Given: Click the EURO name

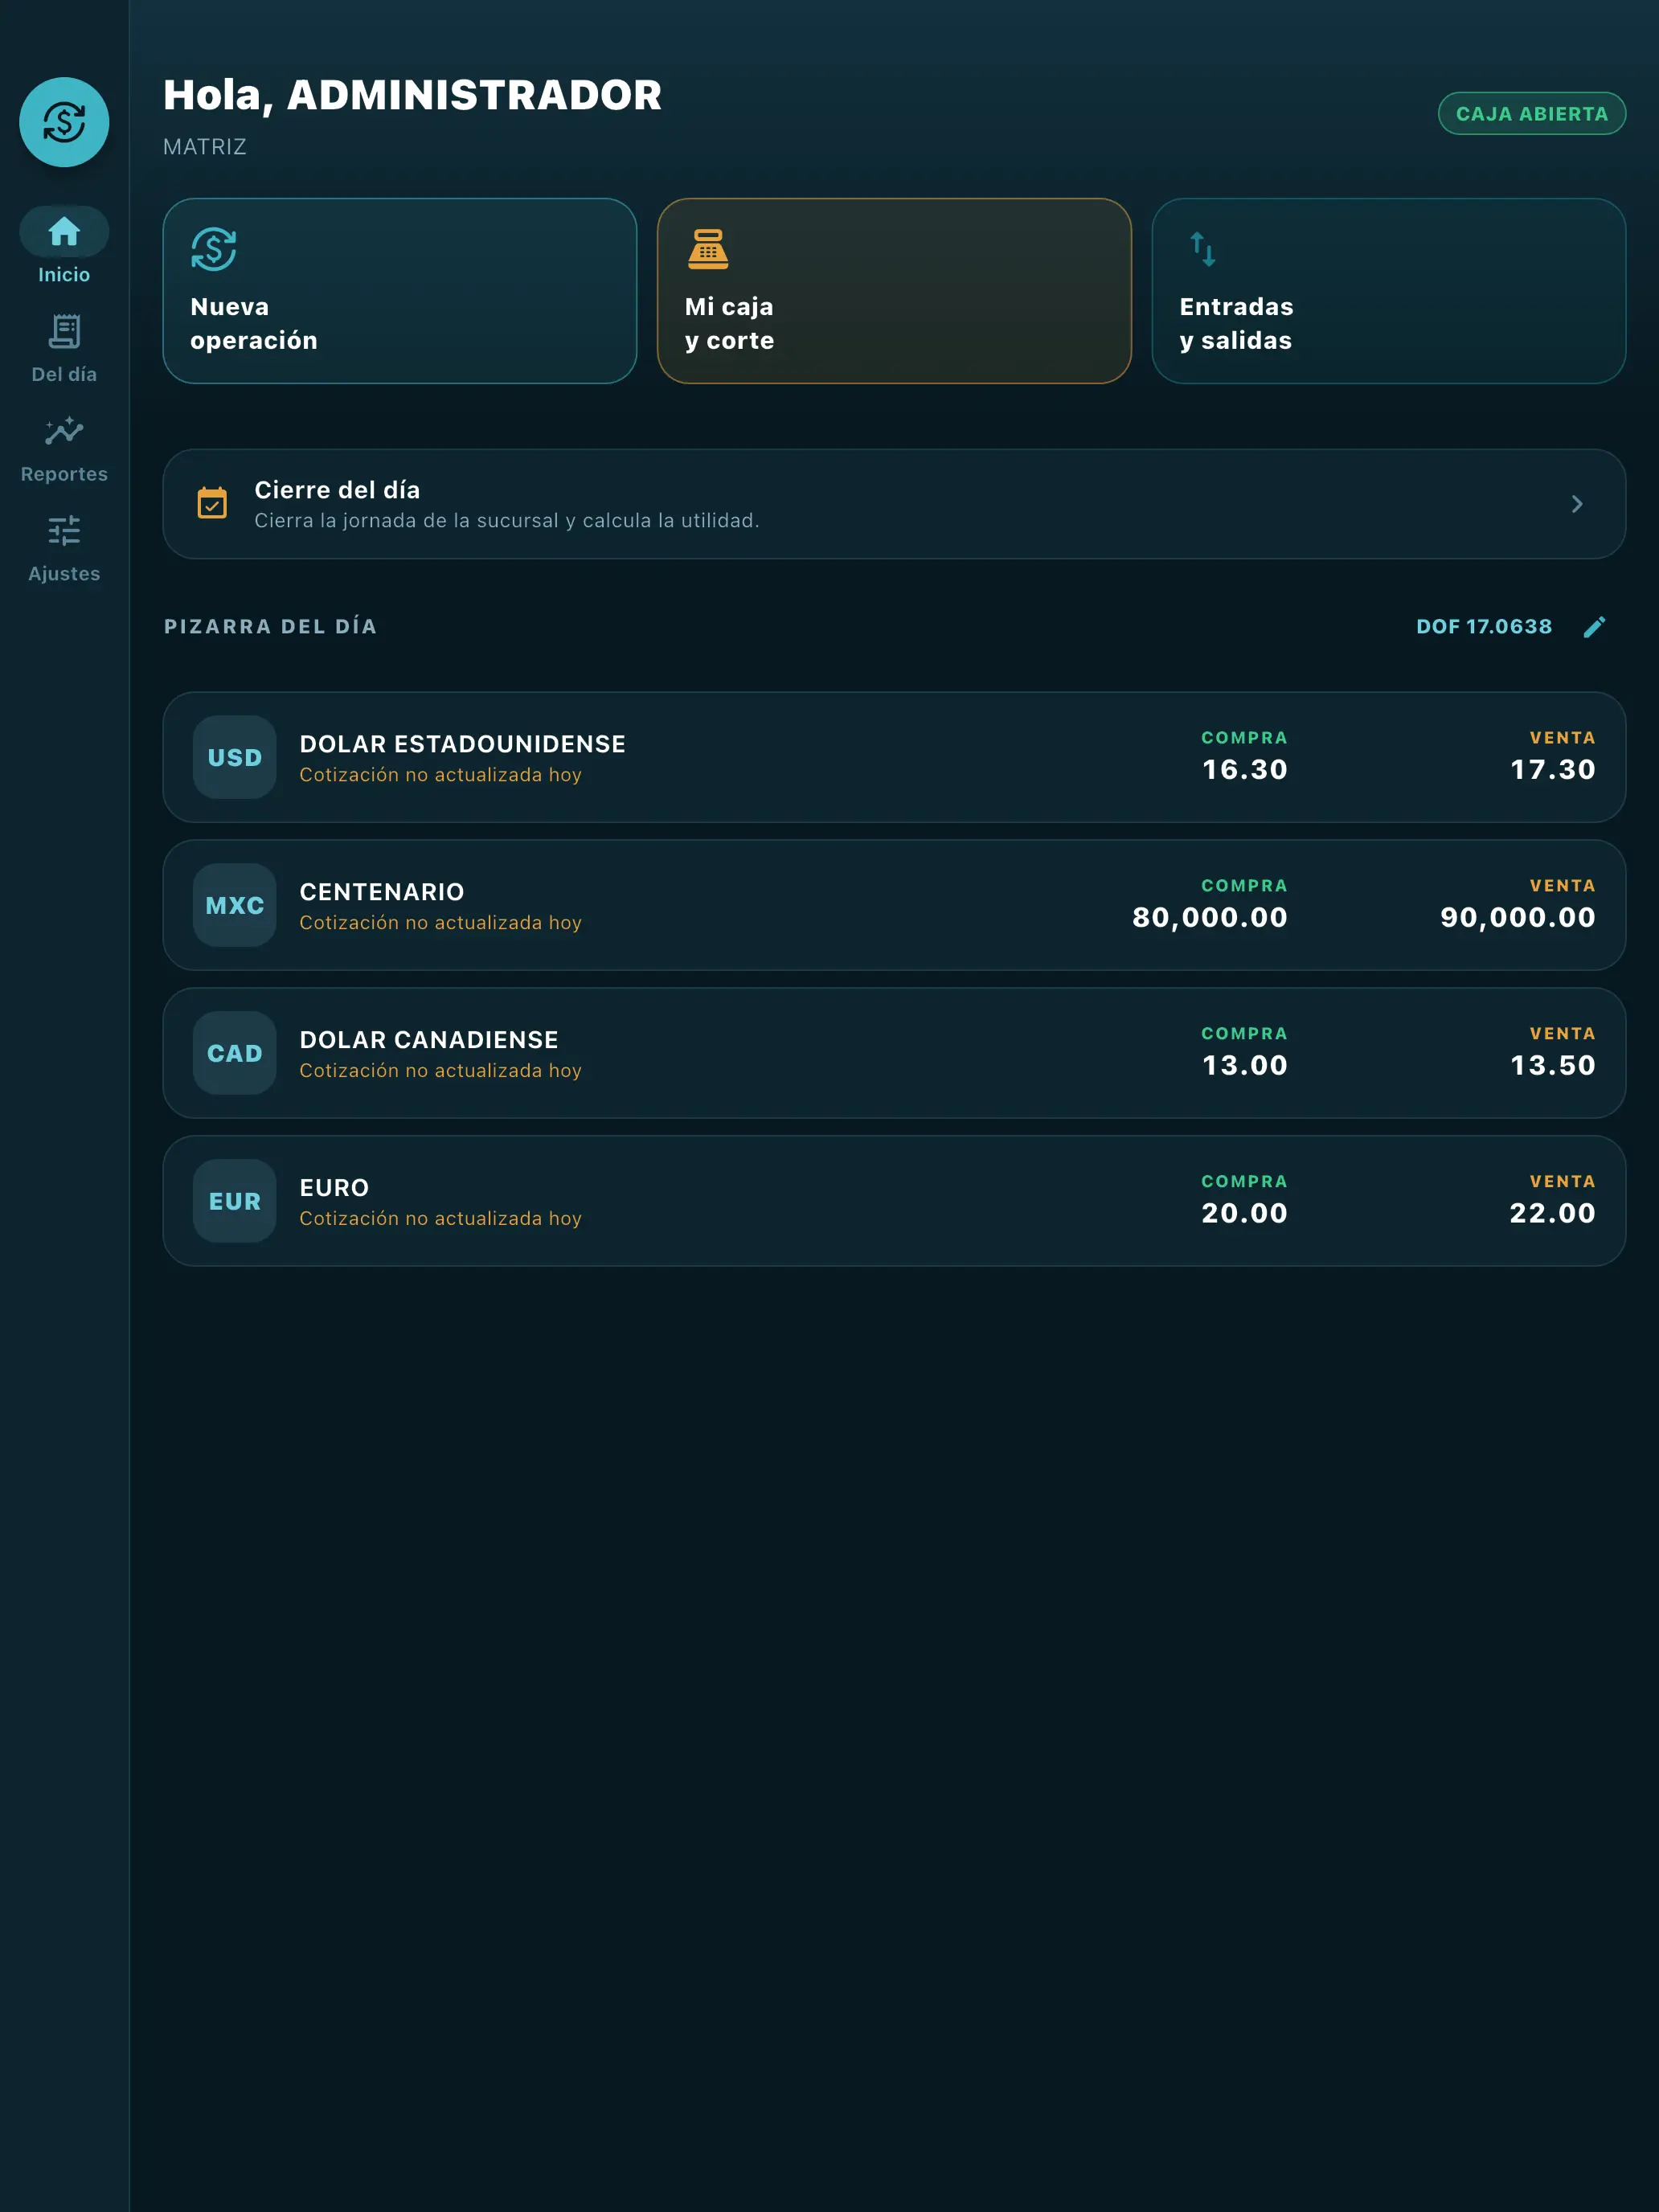Looking at the screenshot, I should tap(334, 1188).
